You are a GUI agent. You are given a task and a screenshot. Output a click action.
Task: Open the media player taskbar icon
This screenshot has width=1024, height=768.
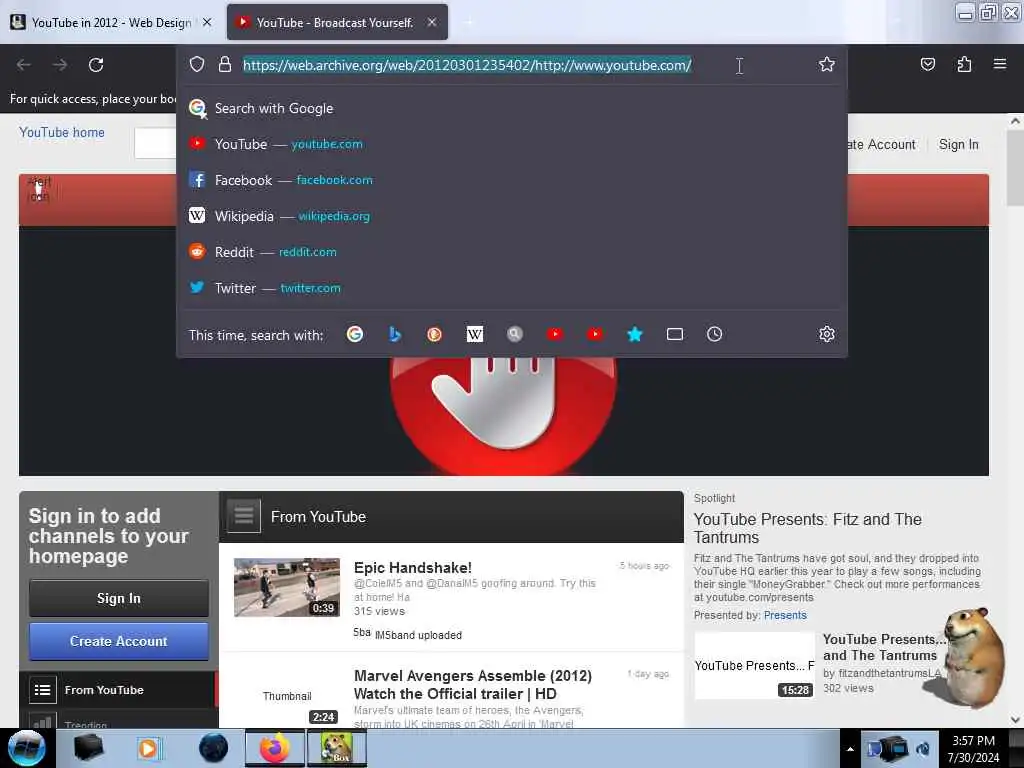point(149,748)
